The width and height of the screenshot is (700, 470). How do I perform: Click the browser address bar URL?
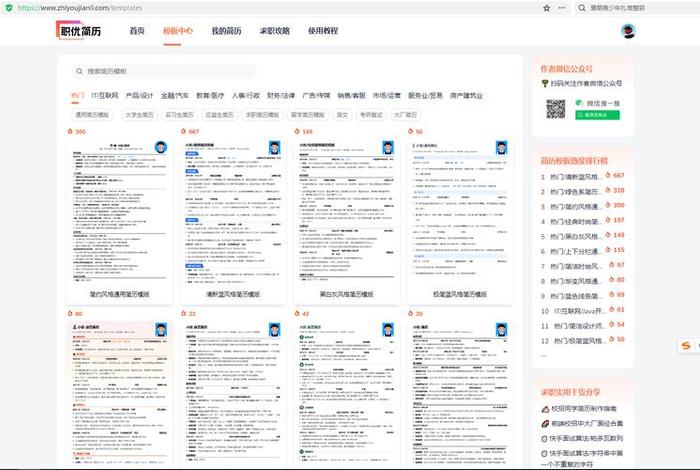[80, 8]
